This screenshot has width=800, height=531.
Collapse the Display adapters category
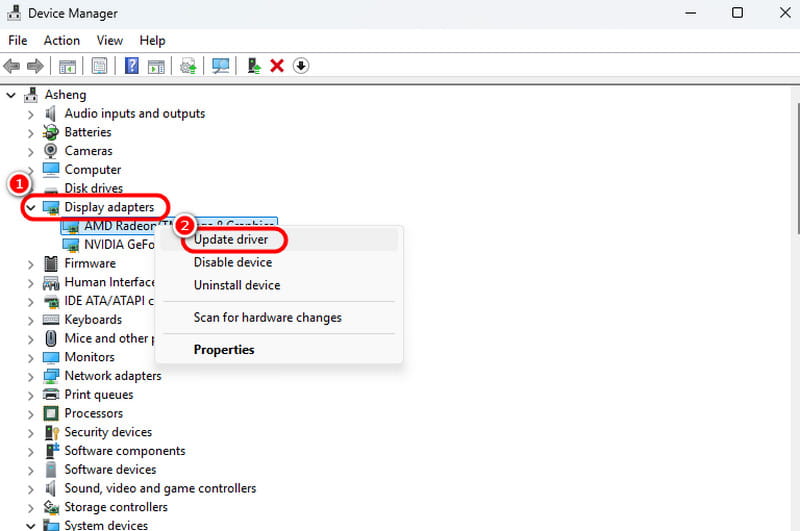click(31, 208)
